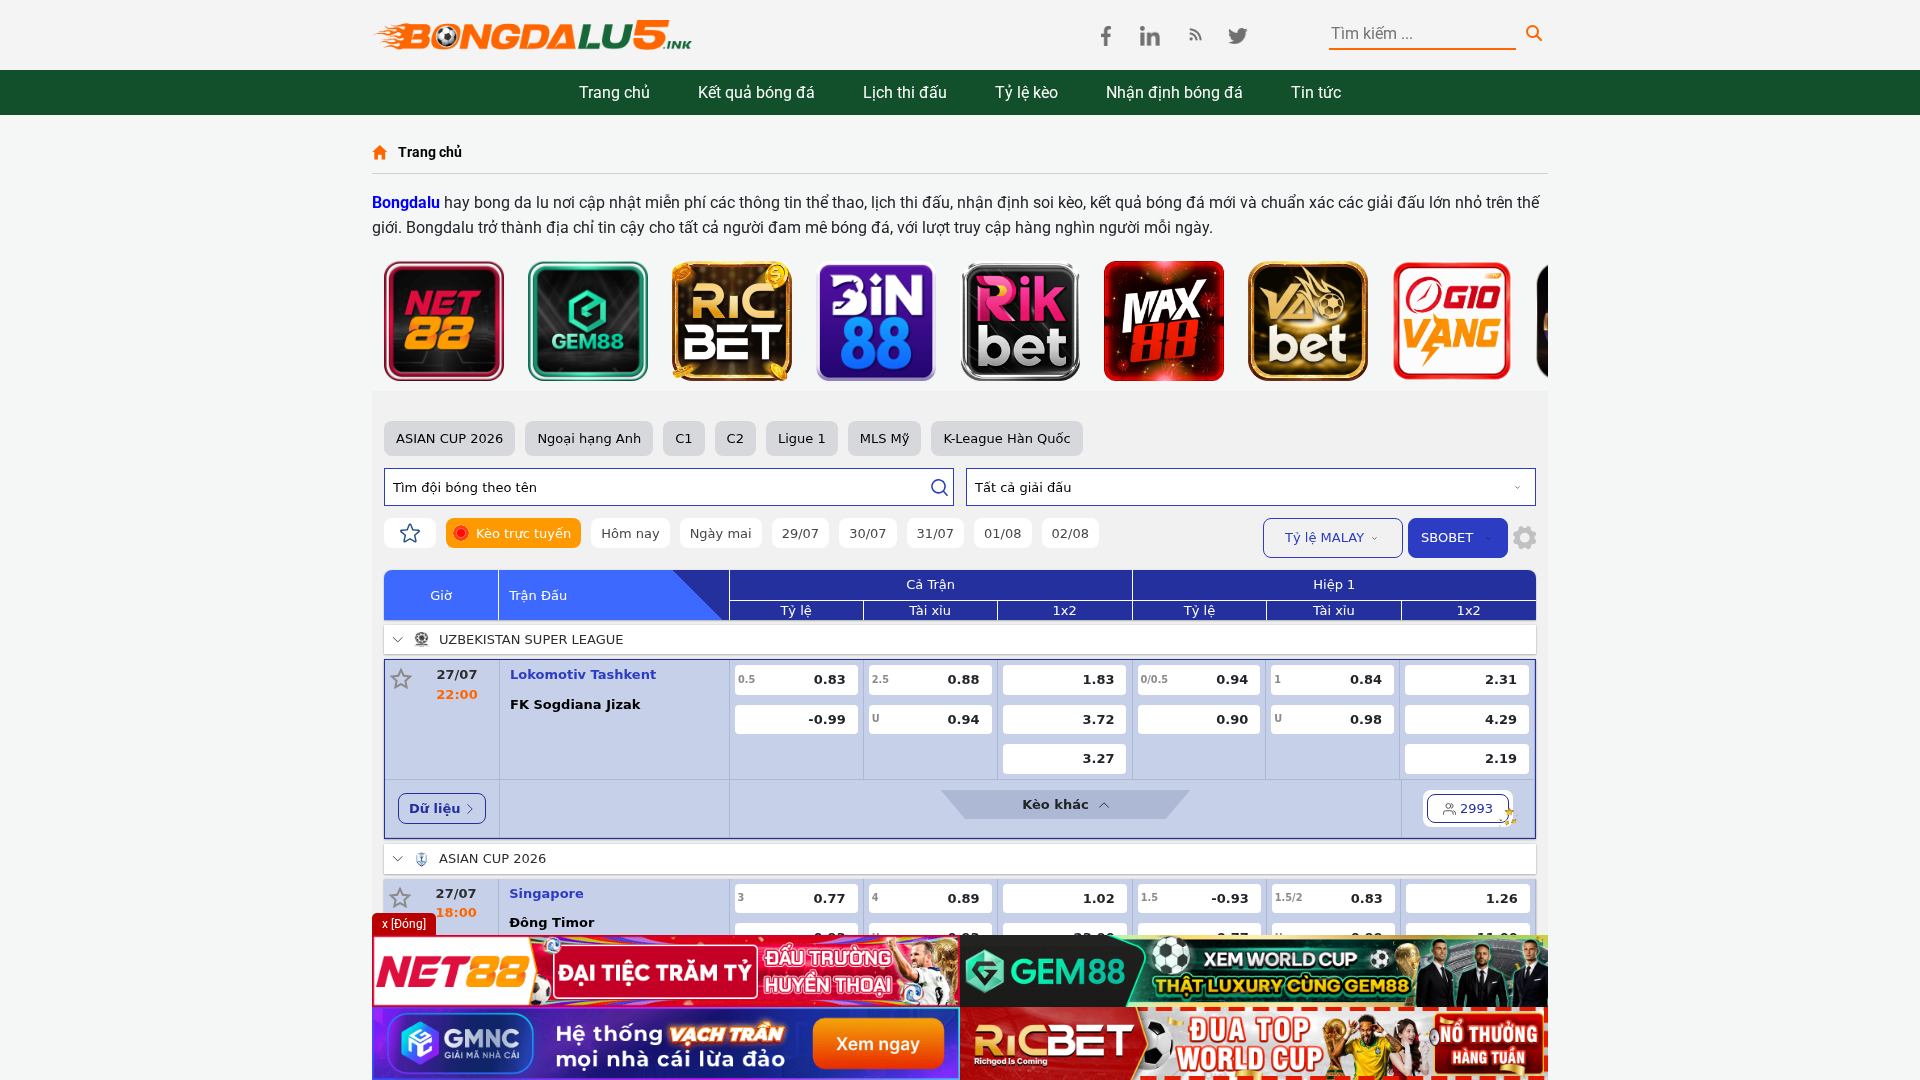Favorite the Lokomotiv Tashkent match star

(401, 679)
